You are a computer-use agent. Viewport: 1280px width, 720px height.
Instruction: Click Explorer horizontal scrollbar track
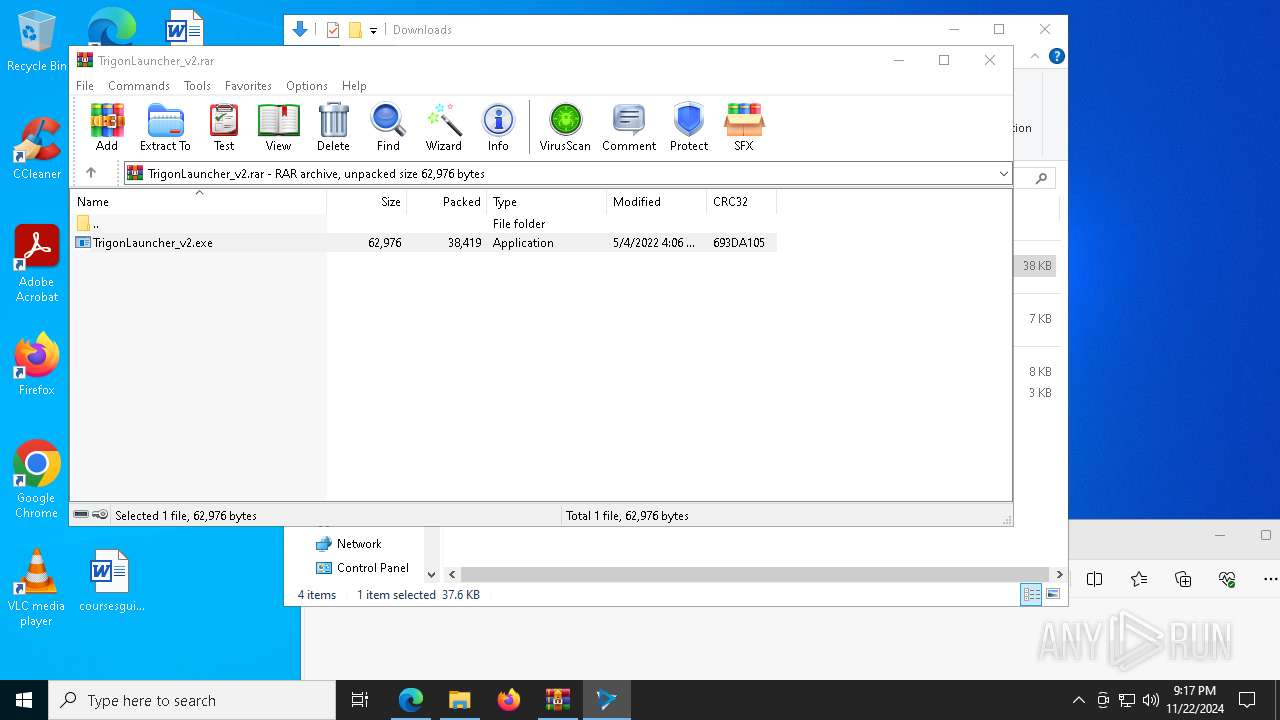click(755, 575)
